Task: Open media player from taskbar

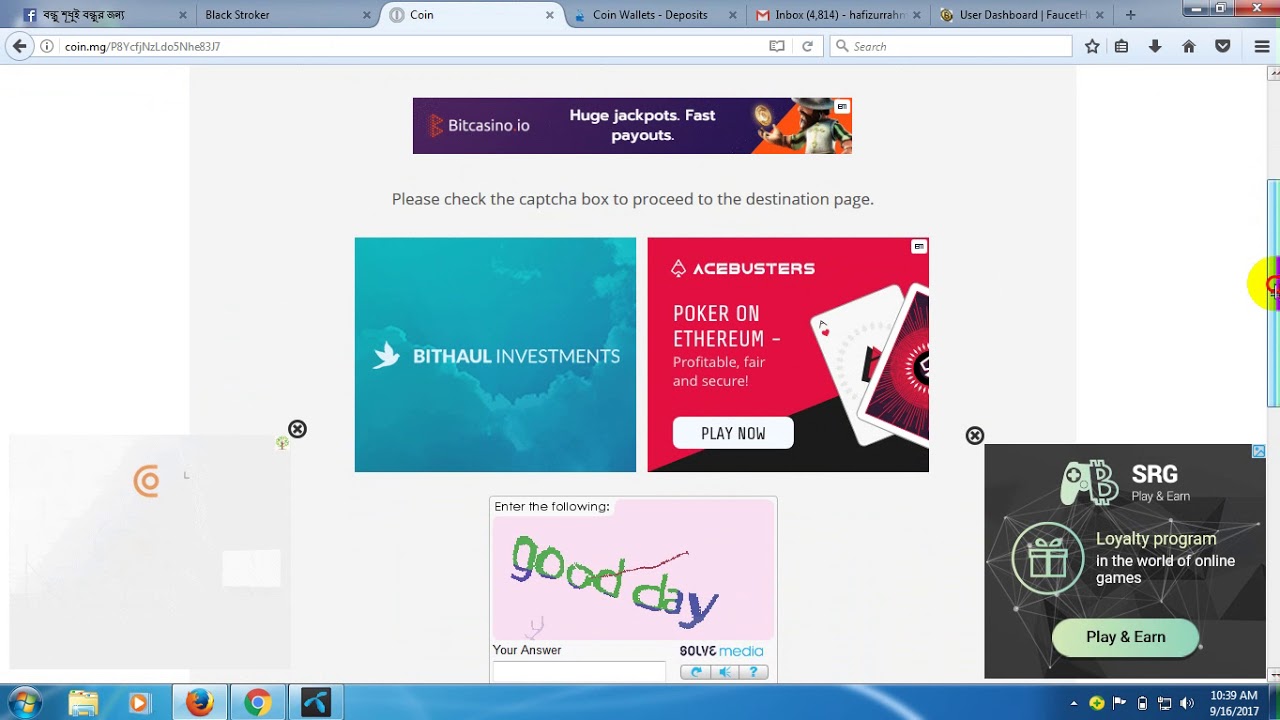Action: 139,703
